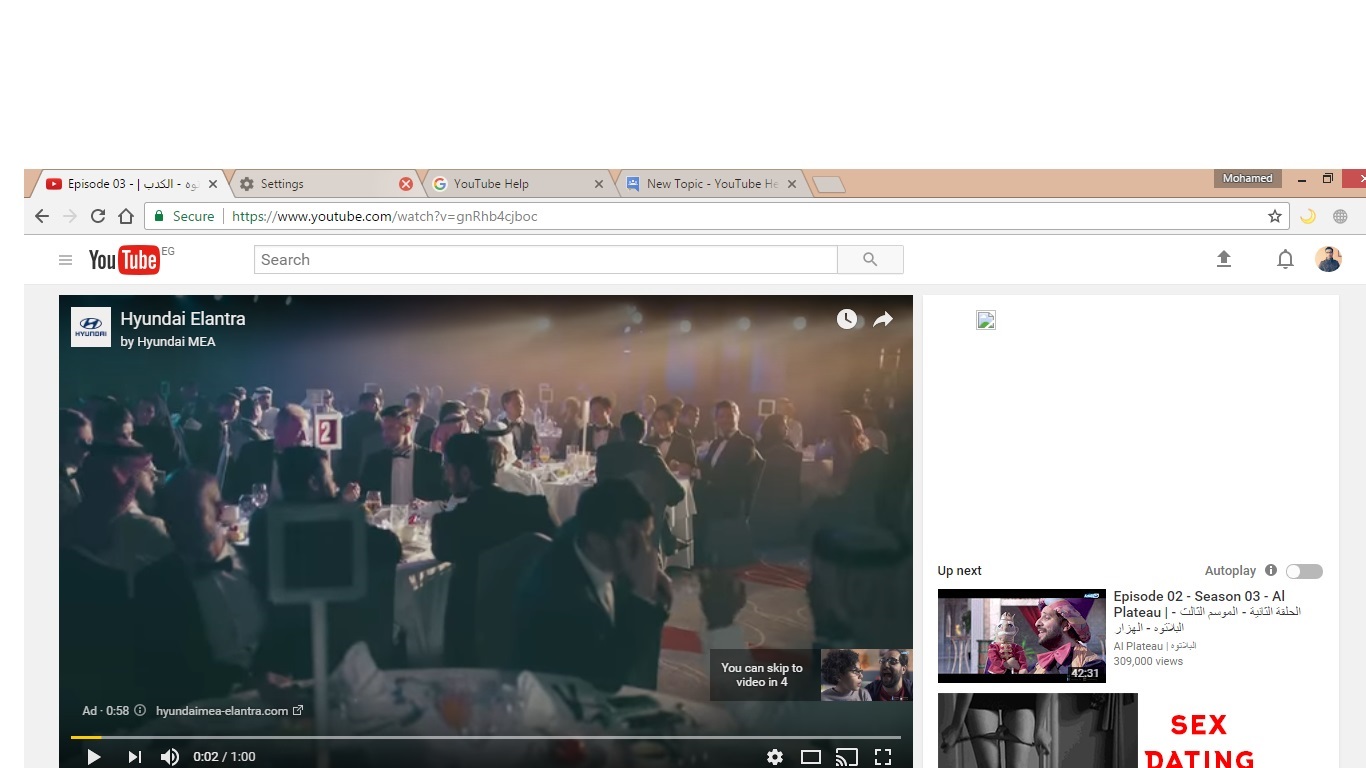Go forward in the browser
This screenshot has width=1366, height=768.
70,216
